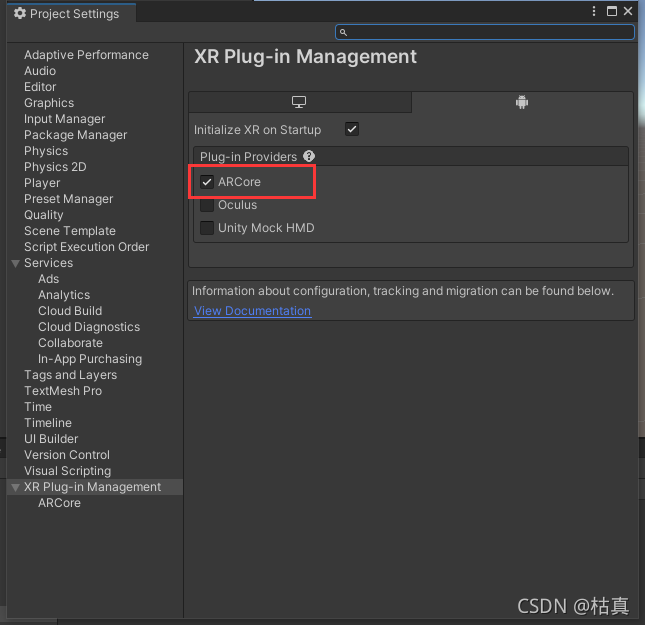The width and height of the screenshot is (645, 625).
Task: Open Time settings
Action: coord(38,407)
